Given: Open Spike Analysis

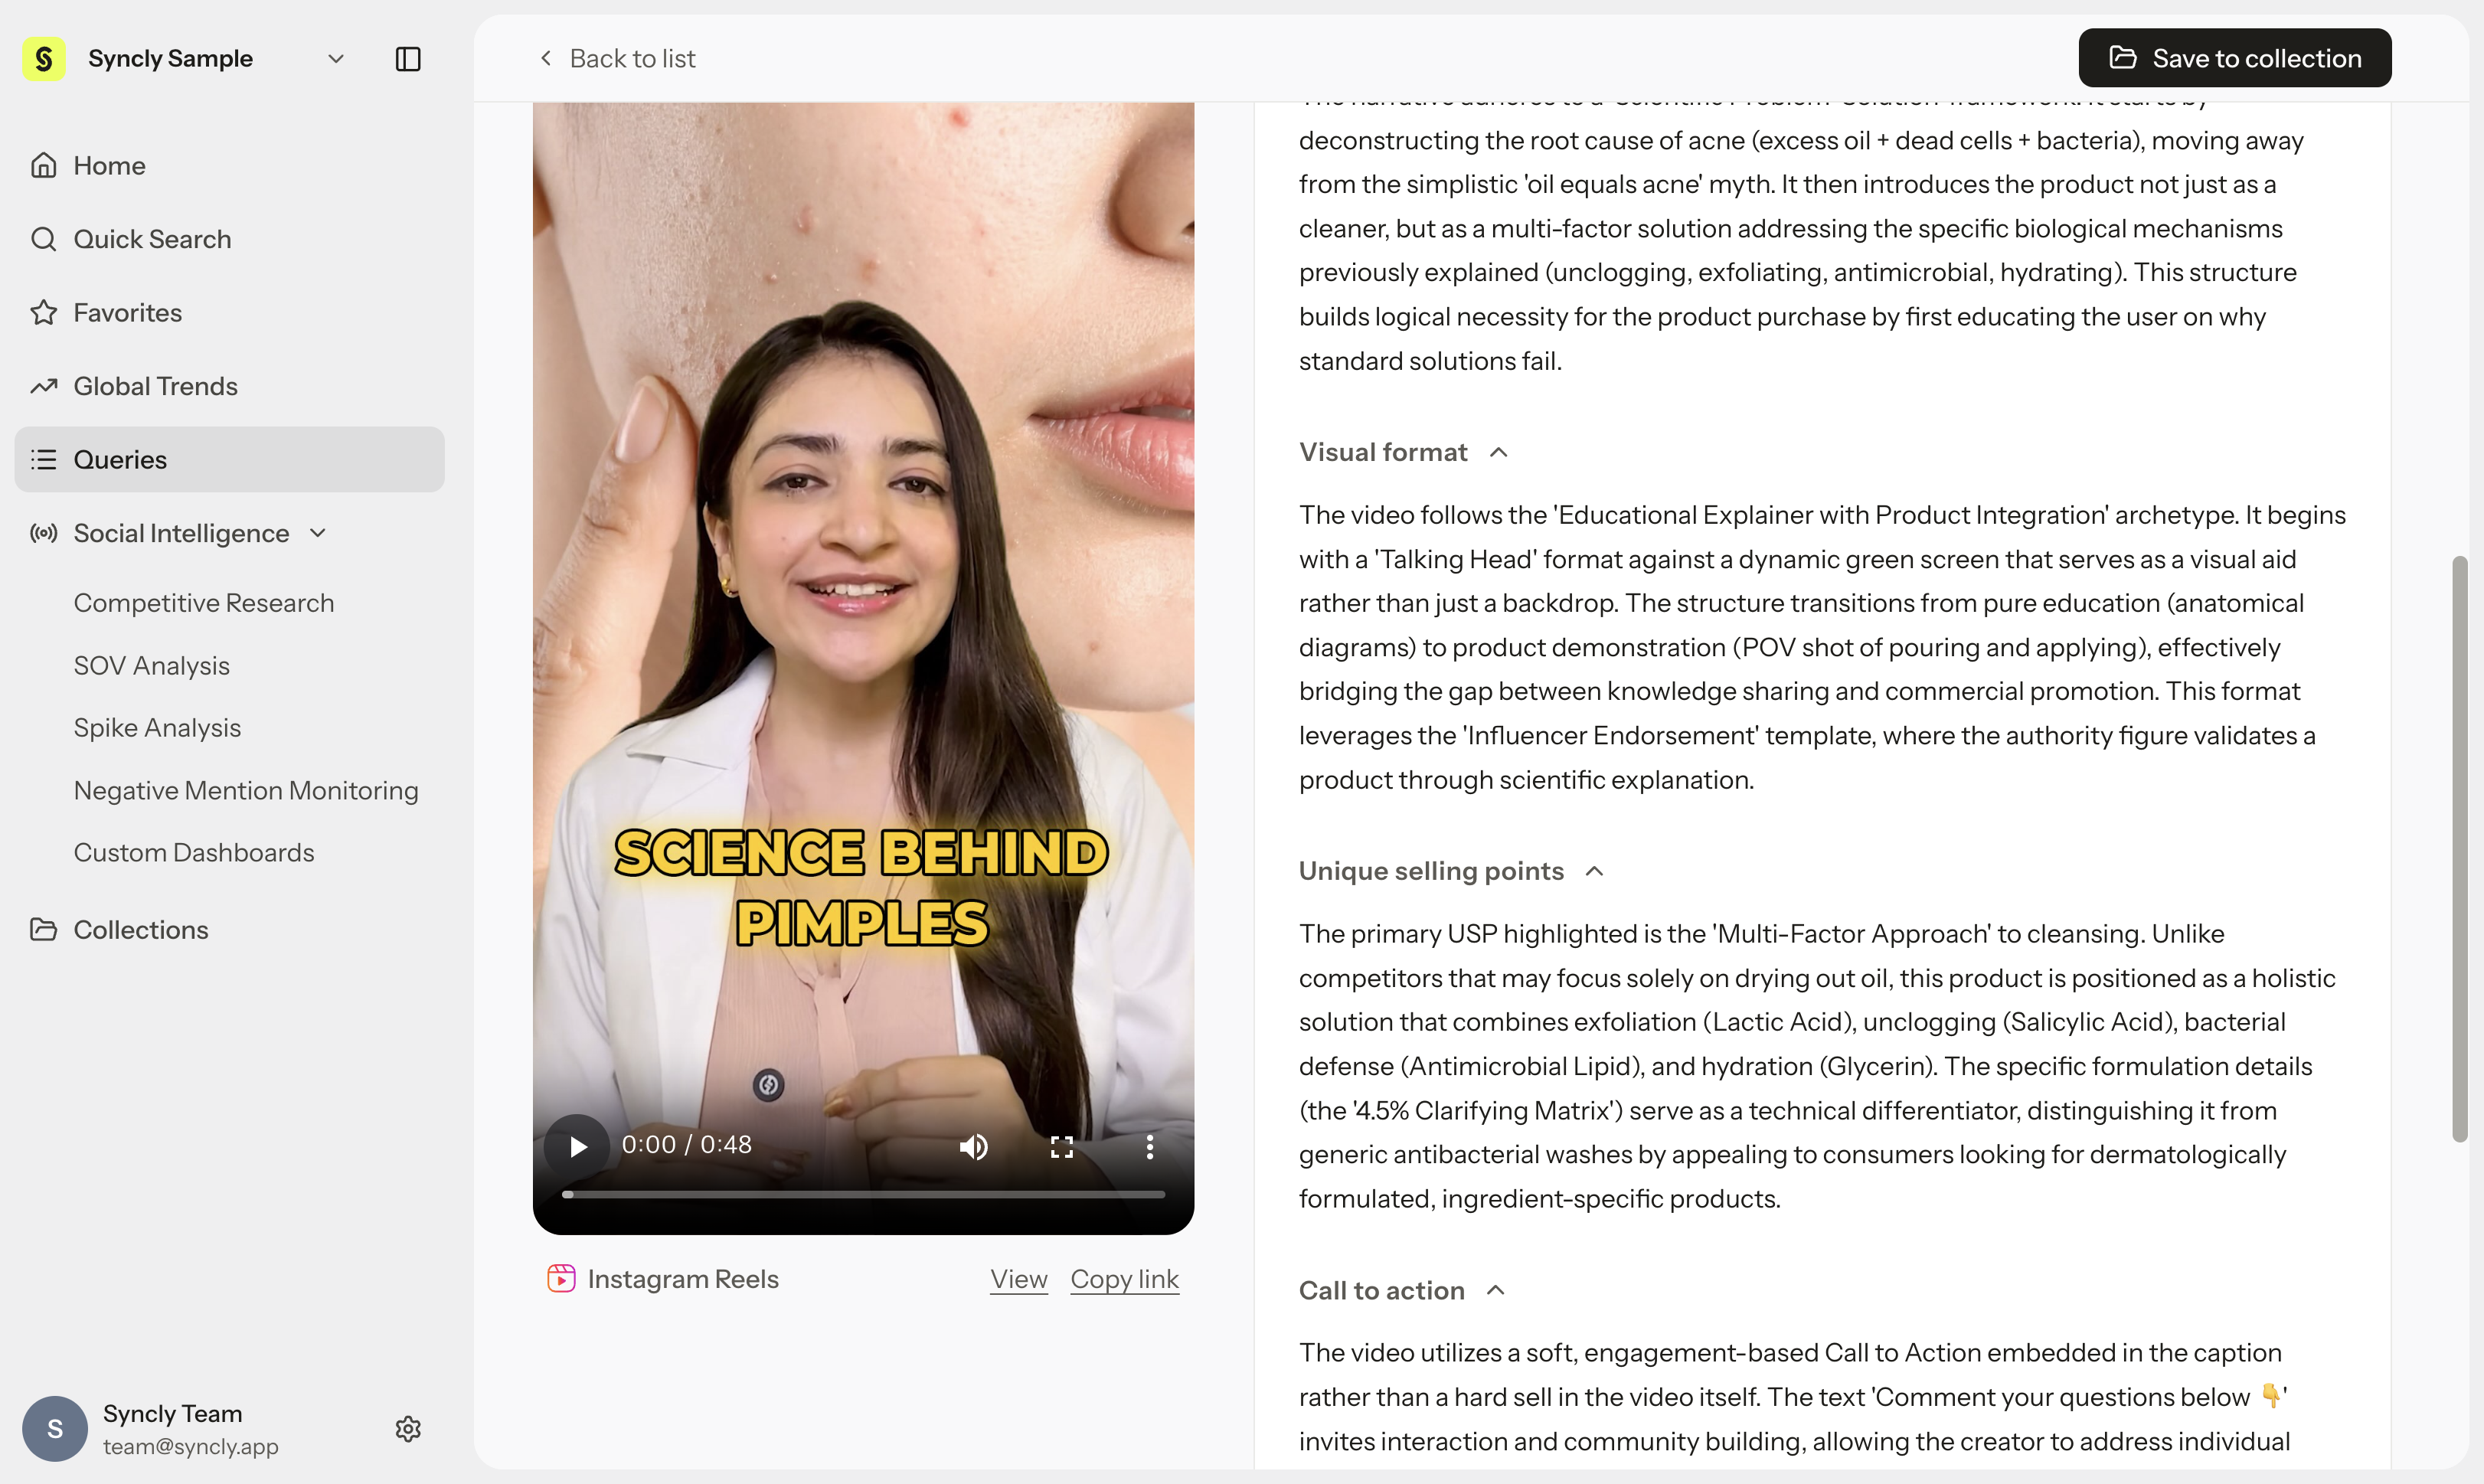Looking at the screenshot, I should (157, 728).
